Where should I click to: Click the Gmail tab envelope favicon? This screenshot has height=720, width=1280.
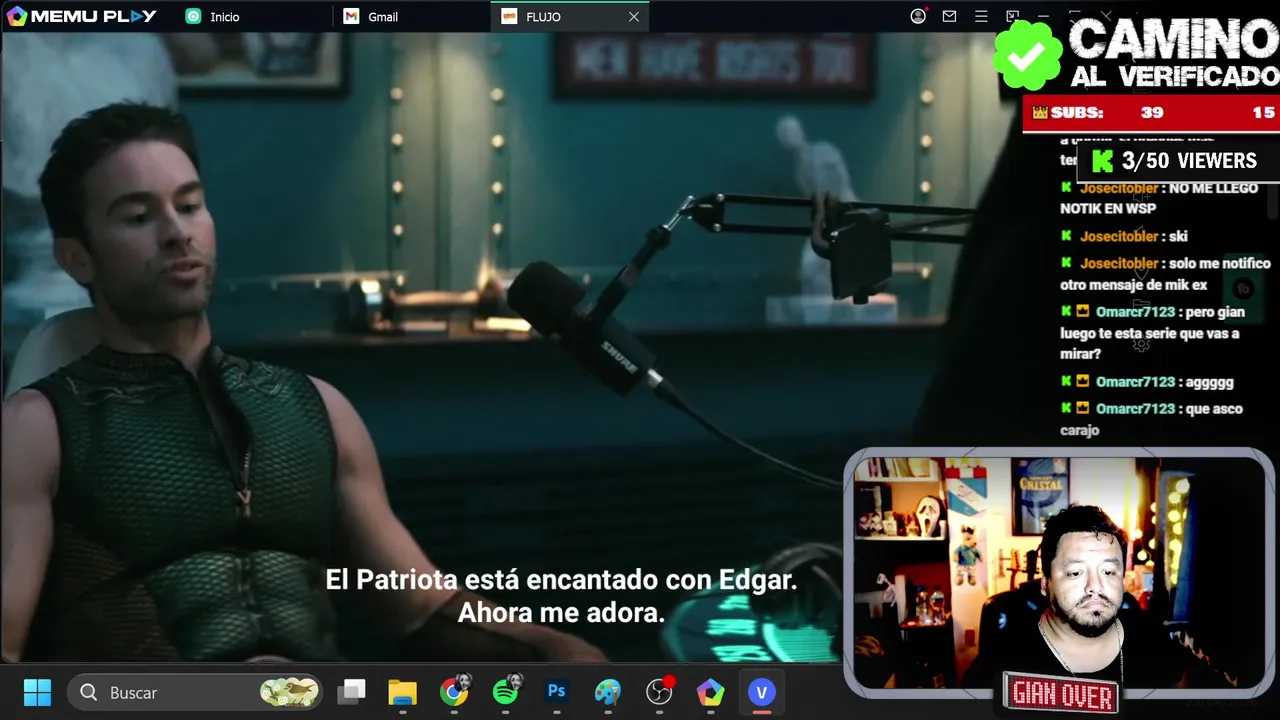[351, 16]
